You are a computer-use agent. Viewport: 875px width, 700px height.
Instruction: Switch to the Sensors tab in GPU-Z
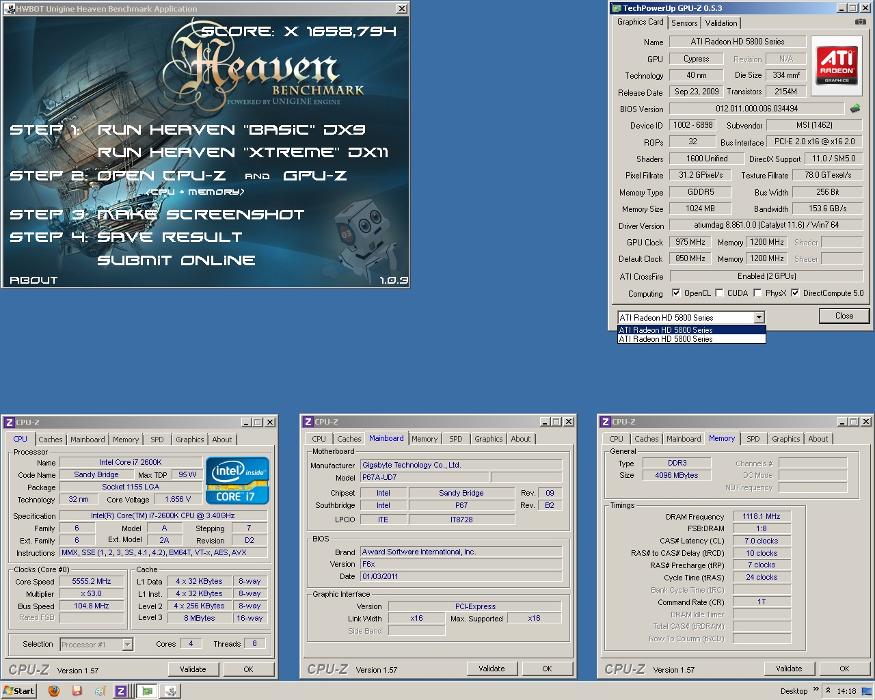(684, 23)
